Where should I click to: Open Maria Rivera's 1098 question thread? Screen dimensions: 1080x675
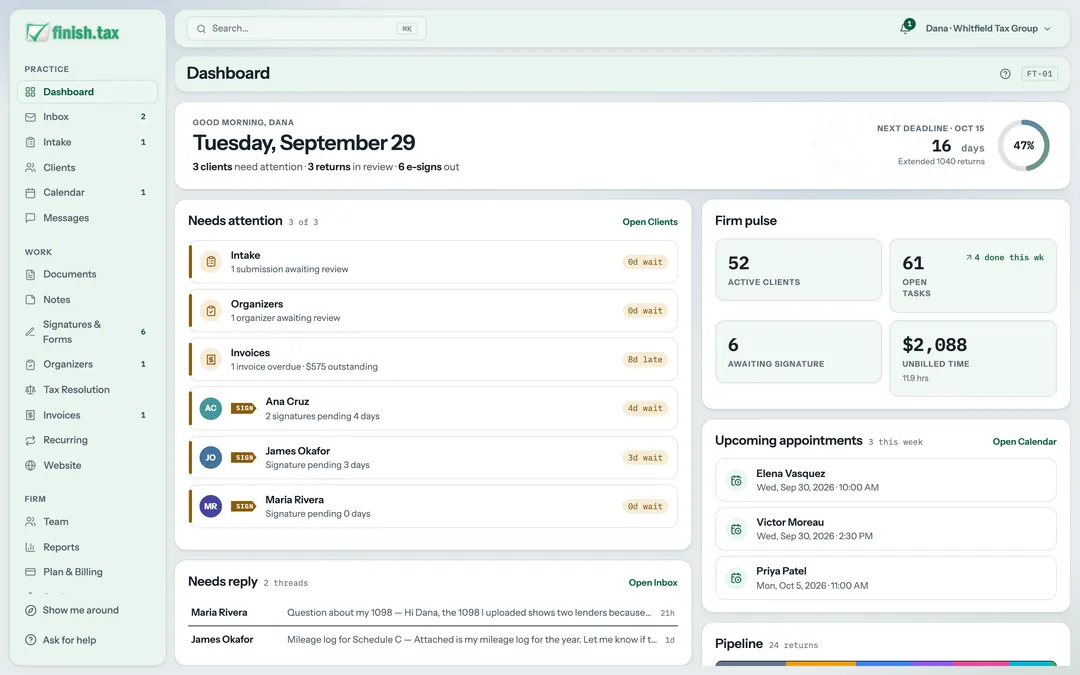tap(433, 612)
